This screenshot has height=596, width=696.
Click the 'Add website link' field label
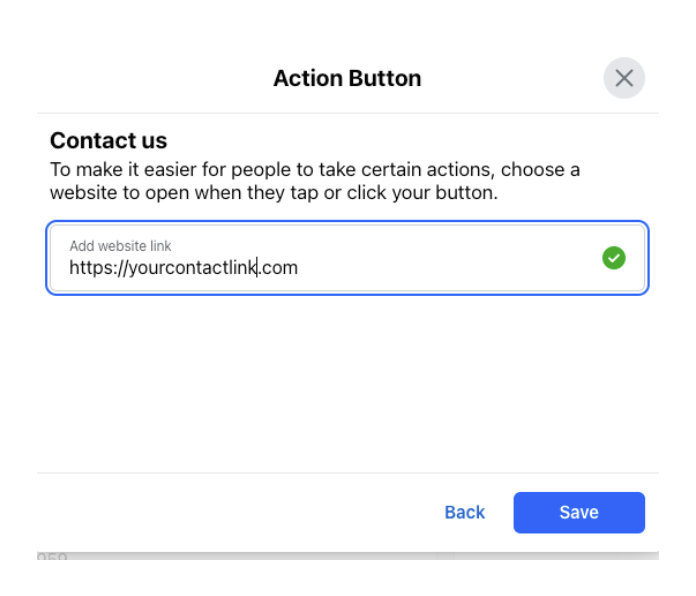point(120,246)
